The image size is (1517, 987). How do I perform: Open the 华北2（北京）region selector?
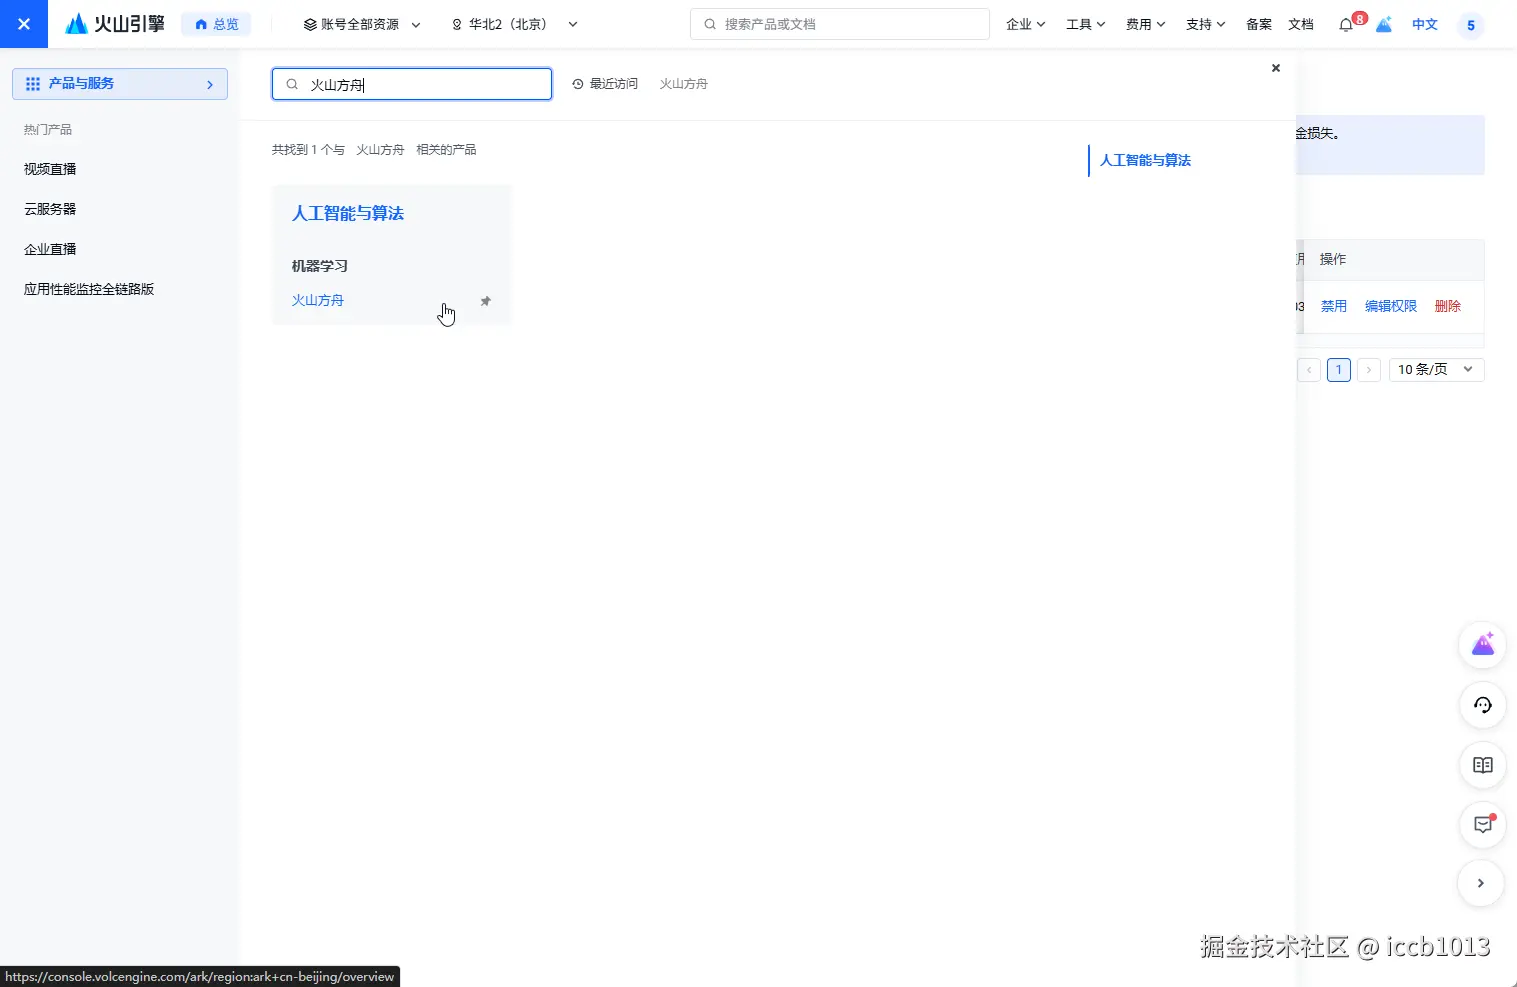pos(513,24)
